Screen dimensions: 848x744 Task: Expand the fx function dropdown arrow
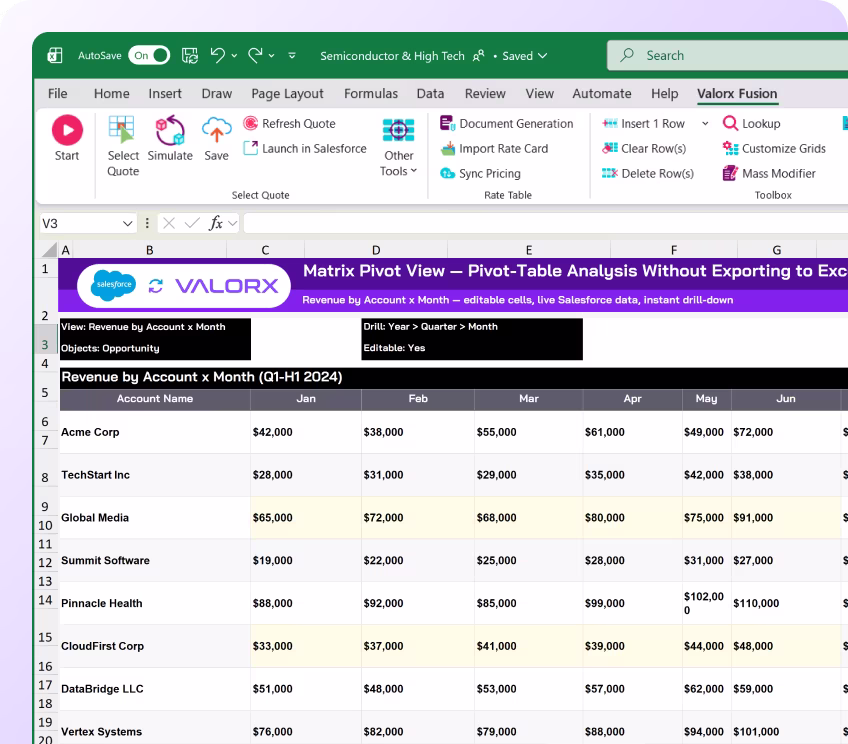(233, 223)
